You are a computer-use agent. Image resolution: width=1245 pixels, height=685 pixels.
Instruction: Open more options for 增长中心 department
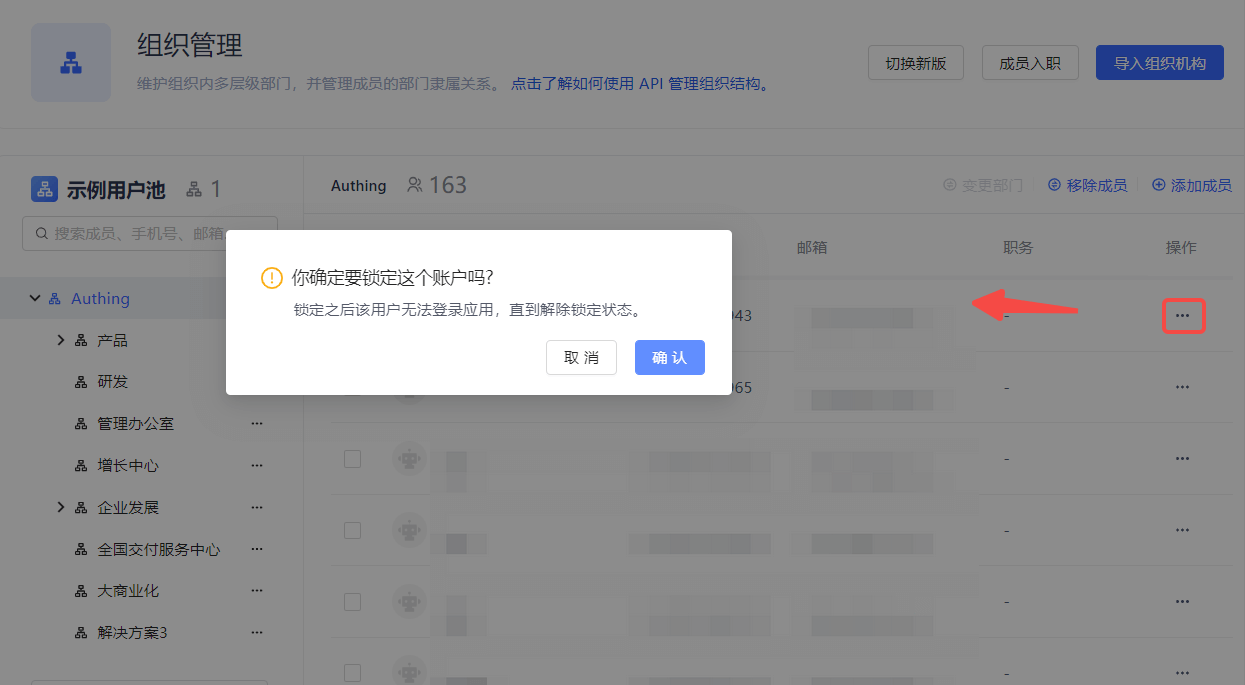257,466
